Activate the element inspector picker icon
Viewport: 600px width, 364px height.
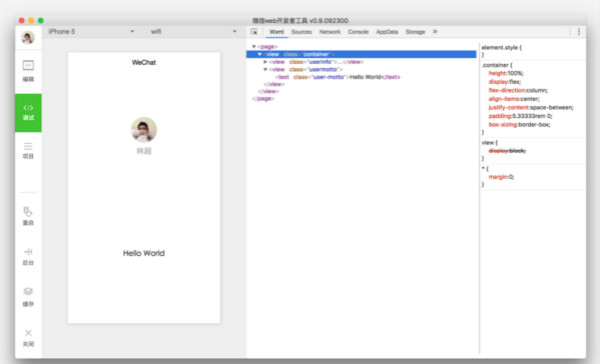pos(254,32)
